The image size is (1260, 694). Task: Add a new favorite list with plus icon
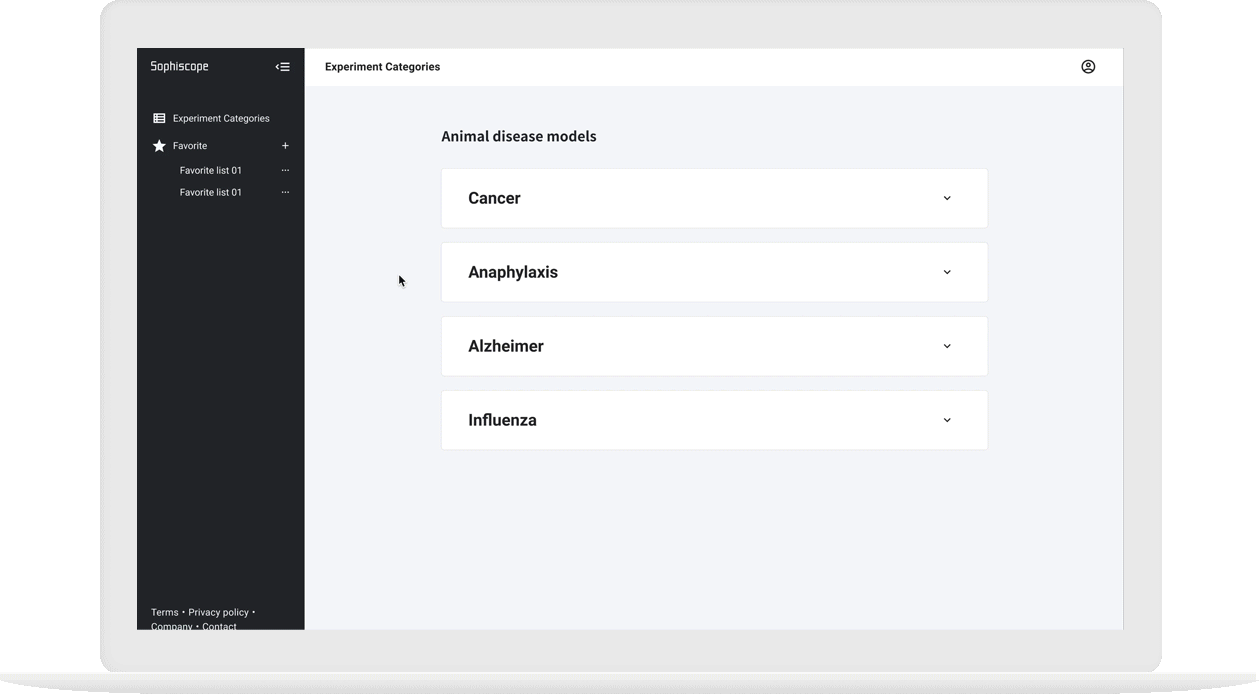(x=285, y=146)
